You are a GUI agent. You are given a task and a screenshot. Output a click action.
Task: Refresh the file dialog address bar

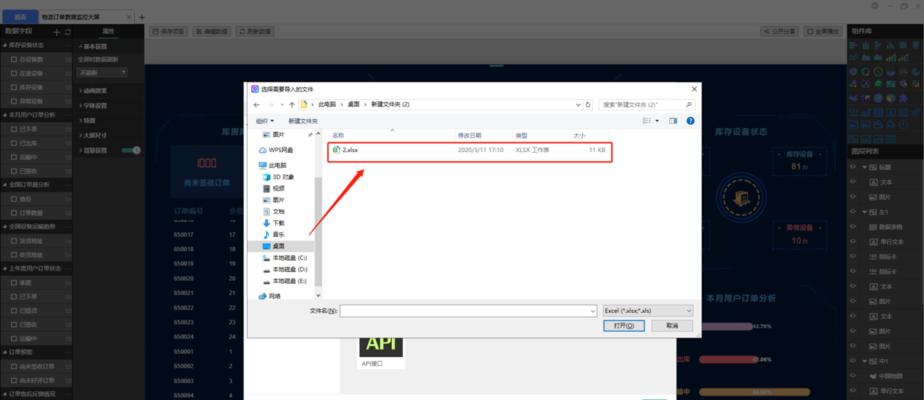pyautogui.click(x=588, y=105)
